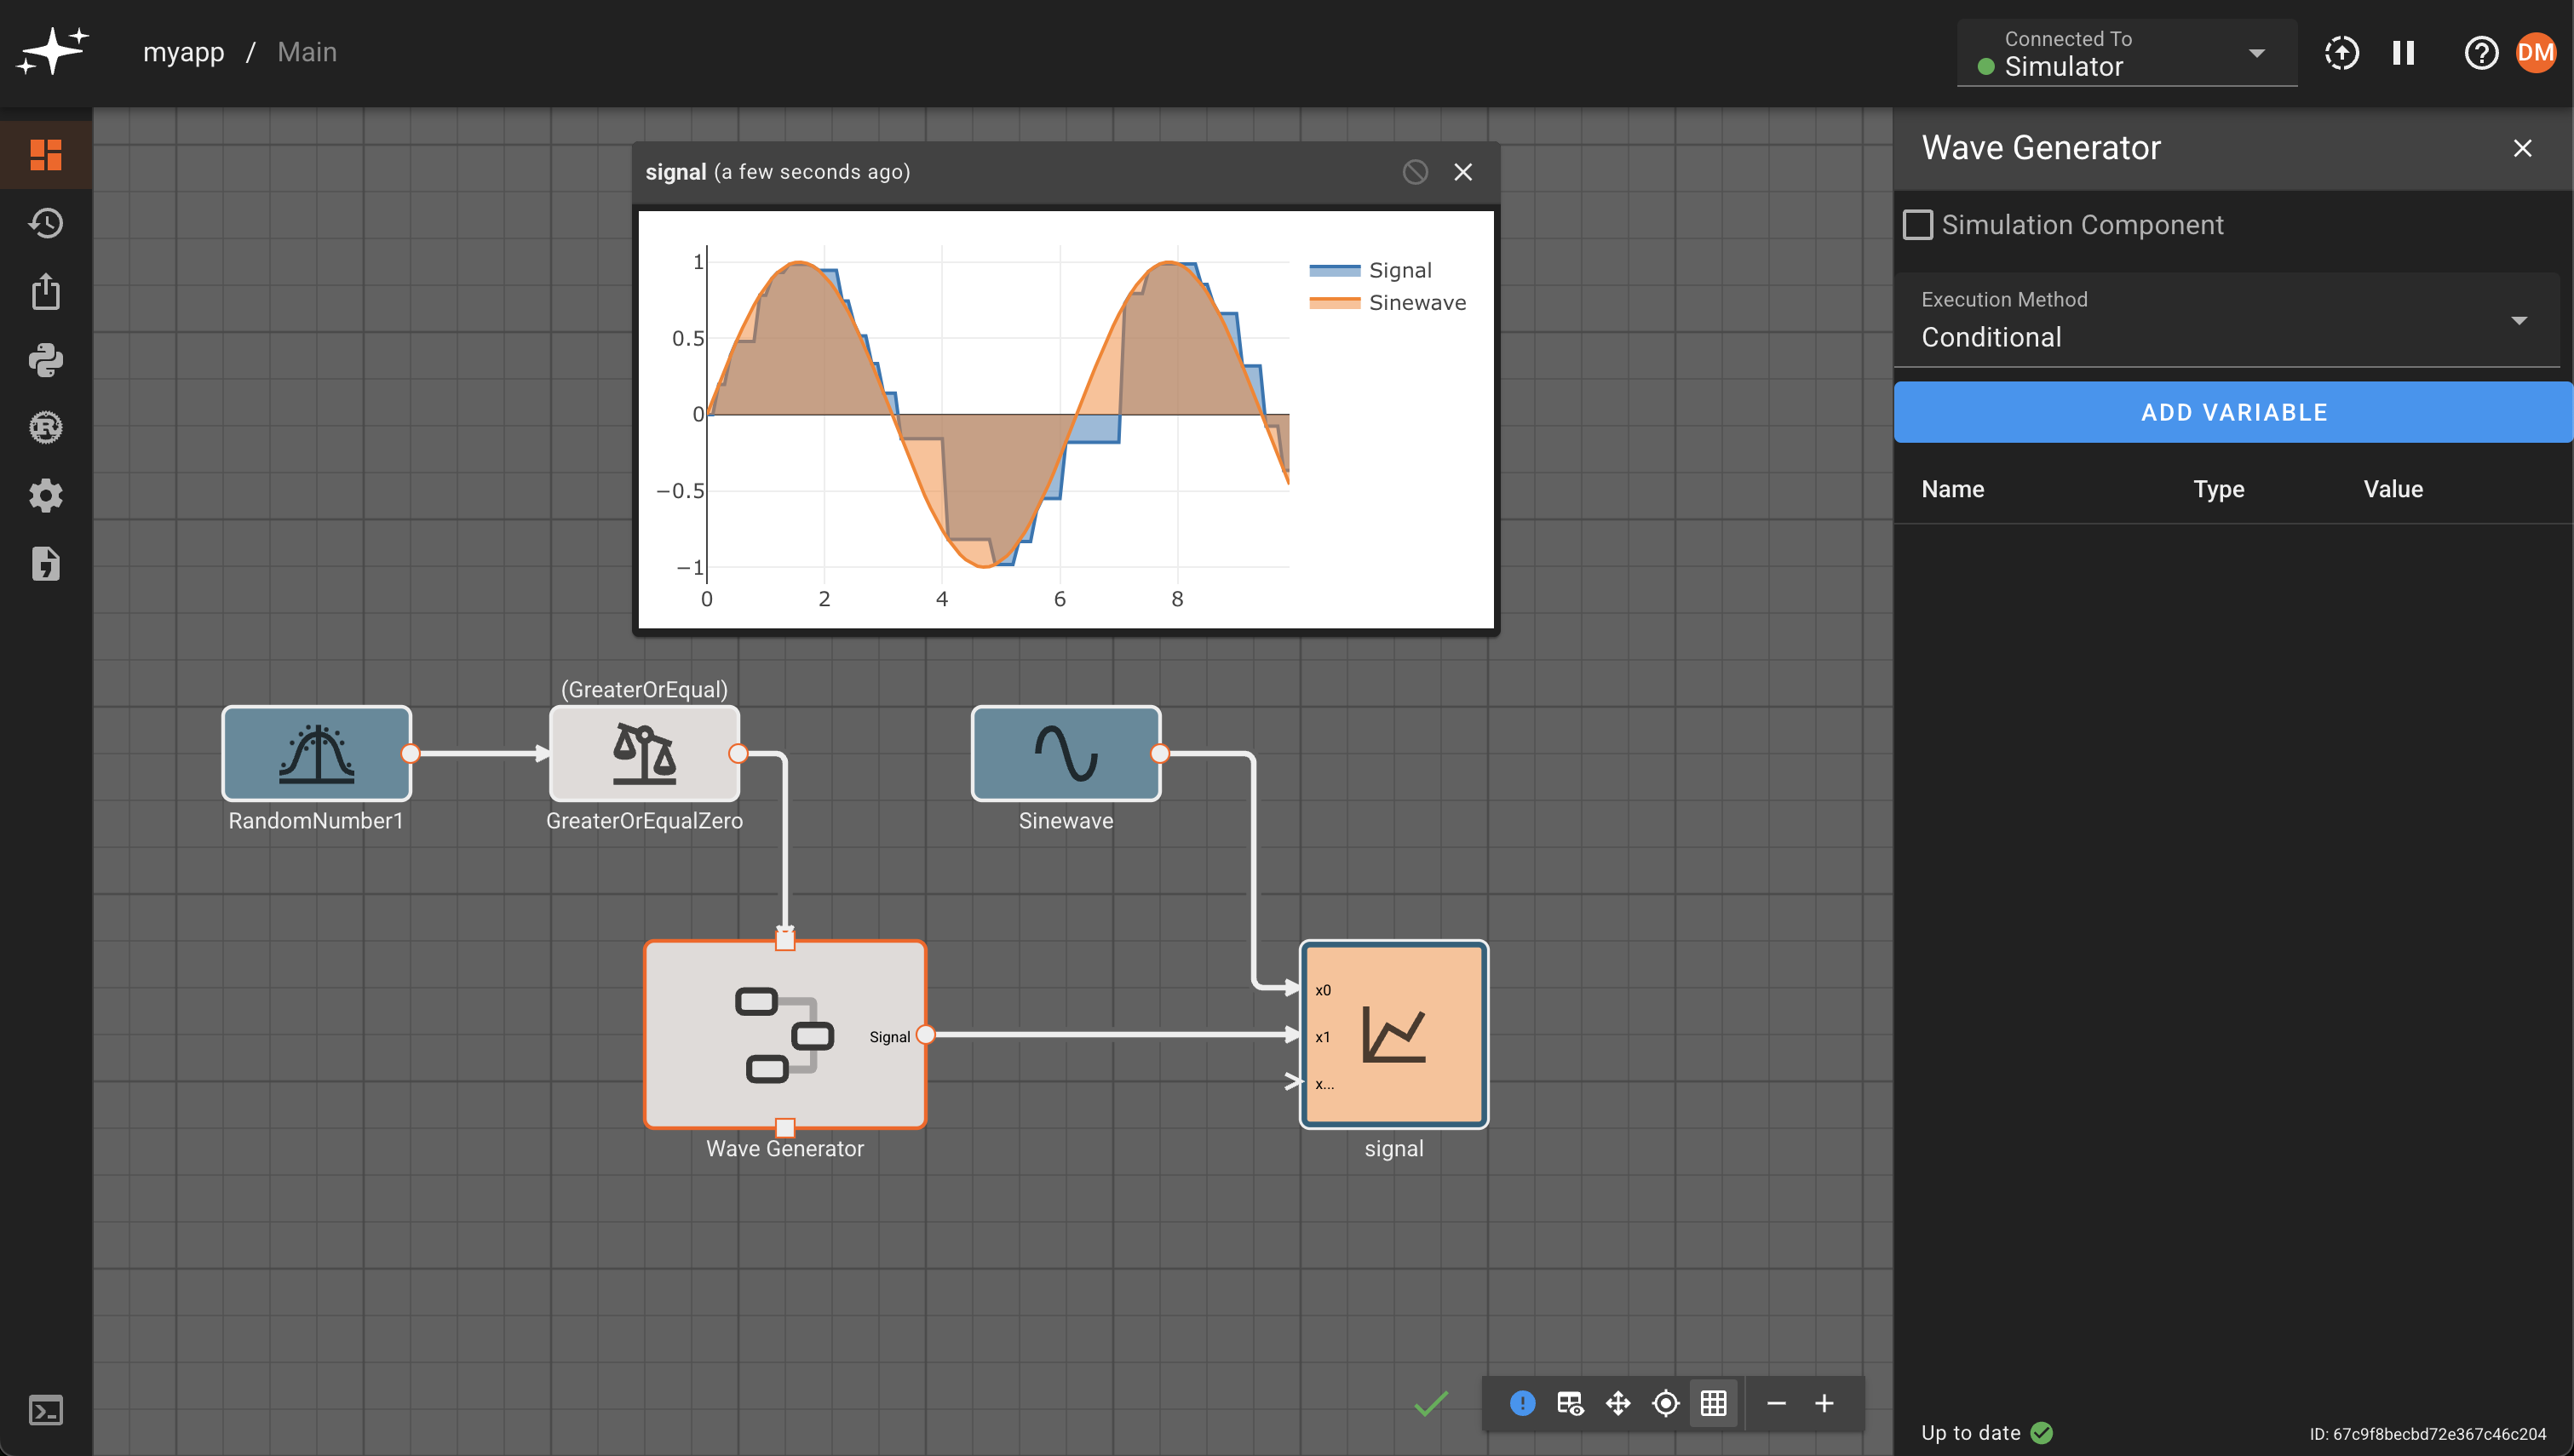Click the Wave Generator bottom port
This screenshot has width=2574, height=1456.
[x=785, y=1128]
